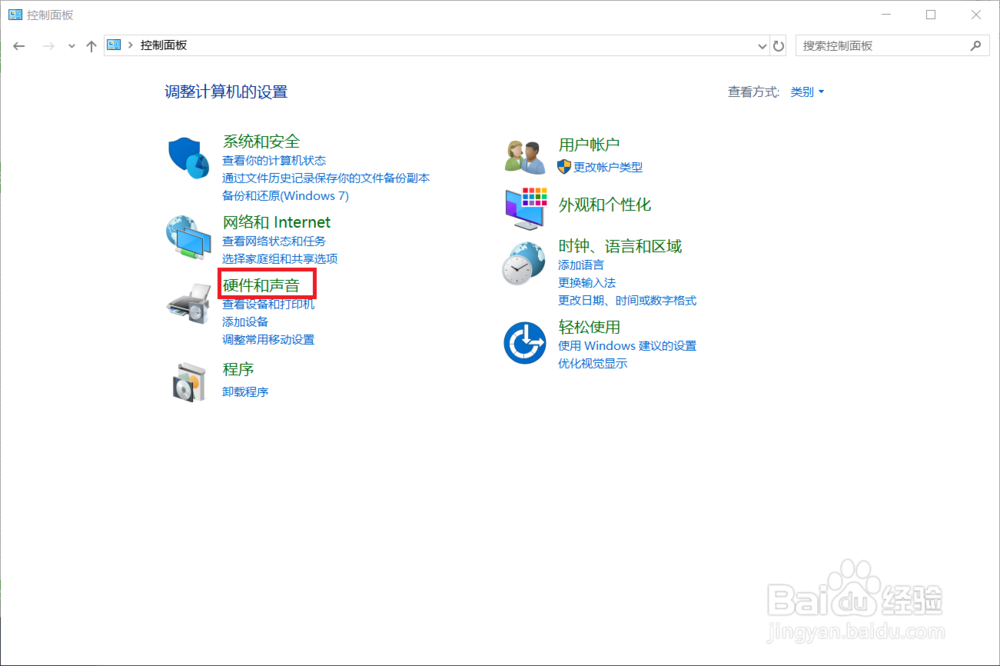
Task: Click the back arrow navigation button
Action: (19, 46)
